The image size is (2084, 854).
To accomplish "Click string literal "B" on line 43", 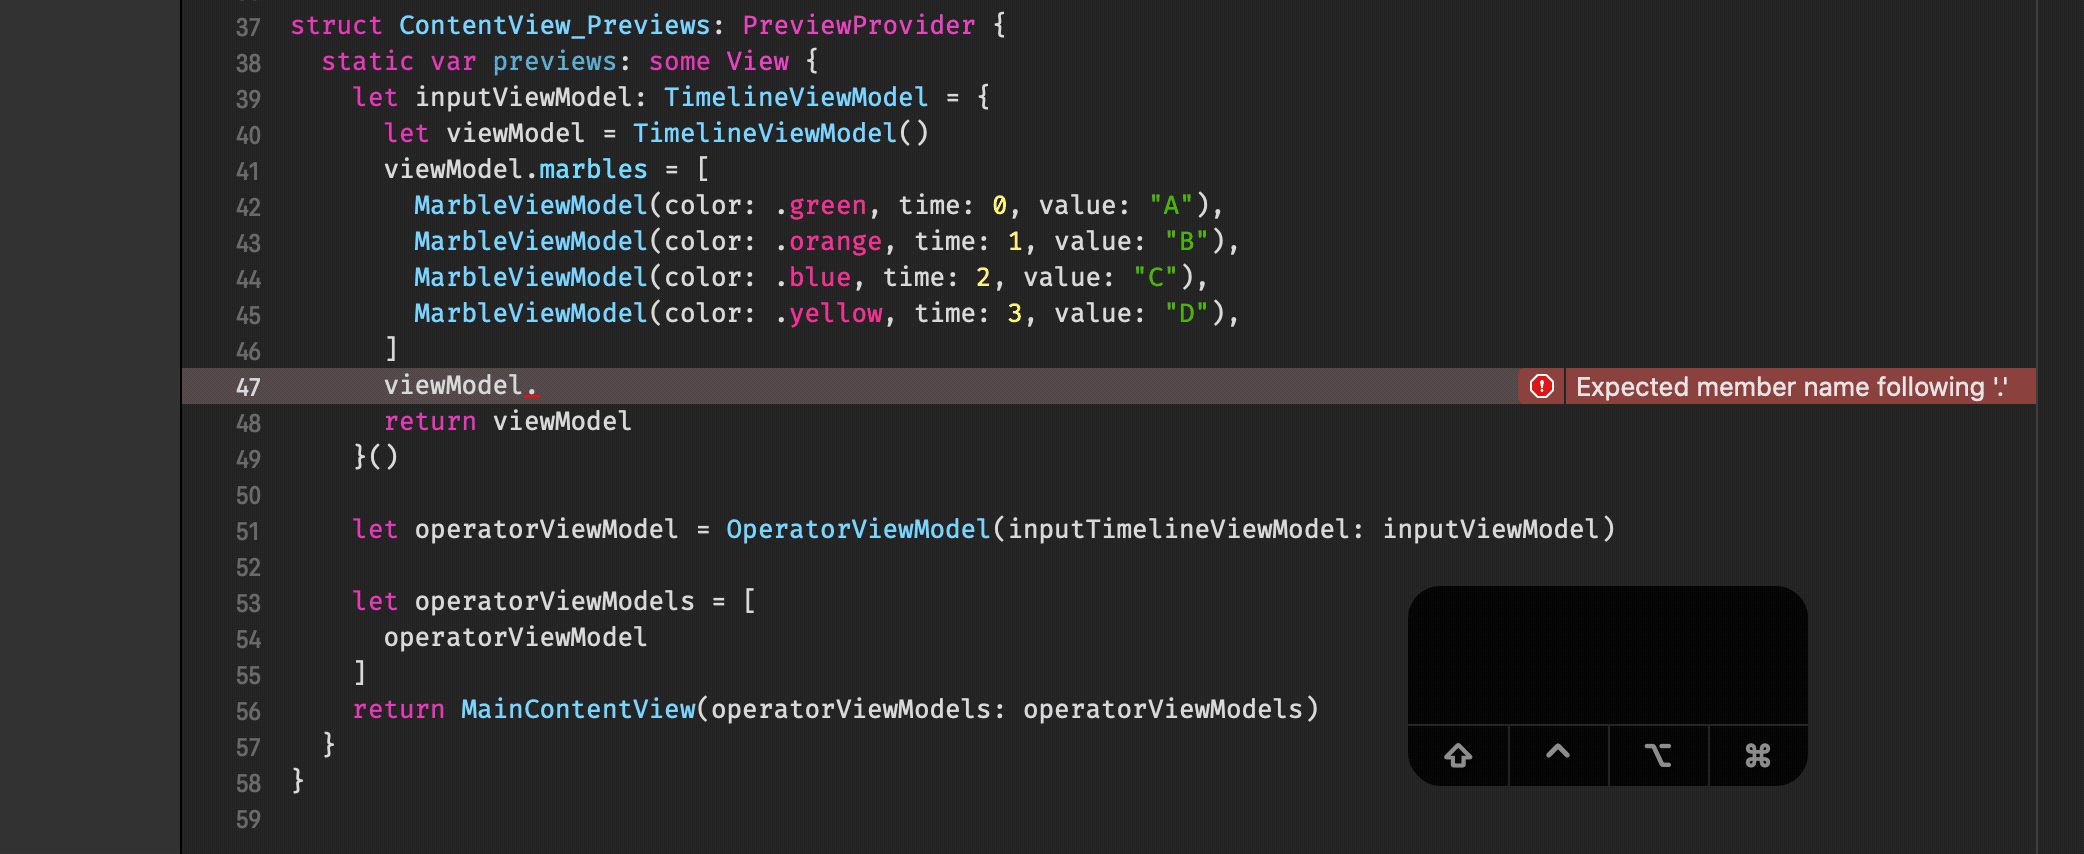I will coord(1186,242).
